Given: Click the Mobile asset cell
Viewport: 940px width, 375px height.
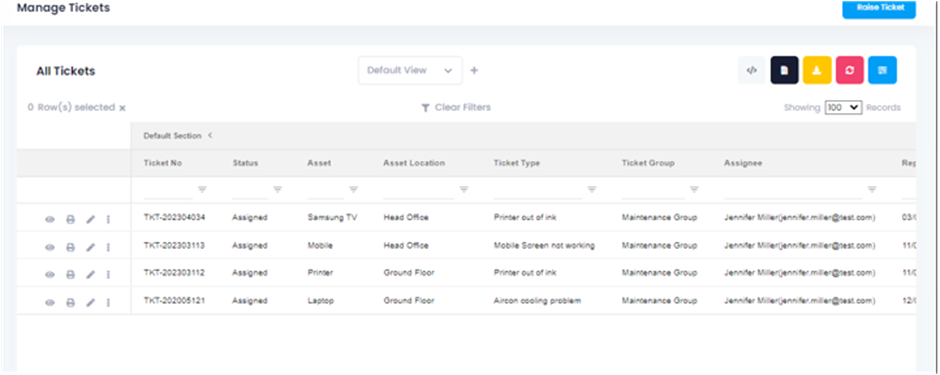Looking at the screenshot, I should (x=320, y=246).
